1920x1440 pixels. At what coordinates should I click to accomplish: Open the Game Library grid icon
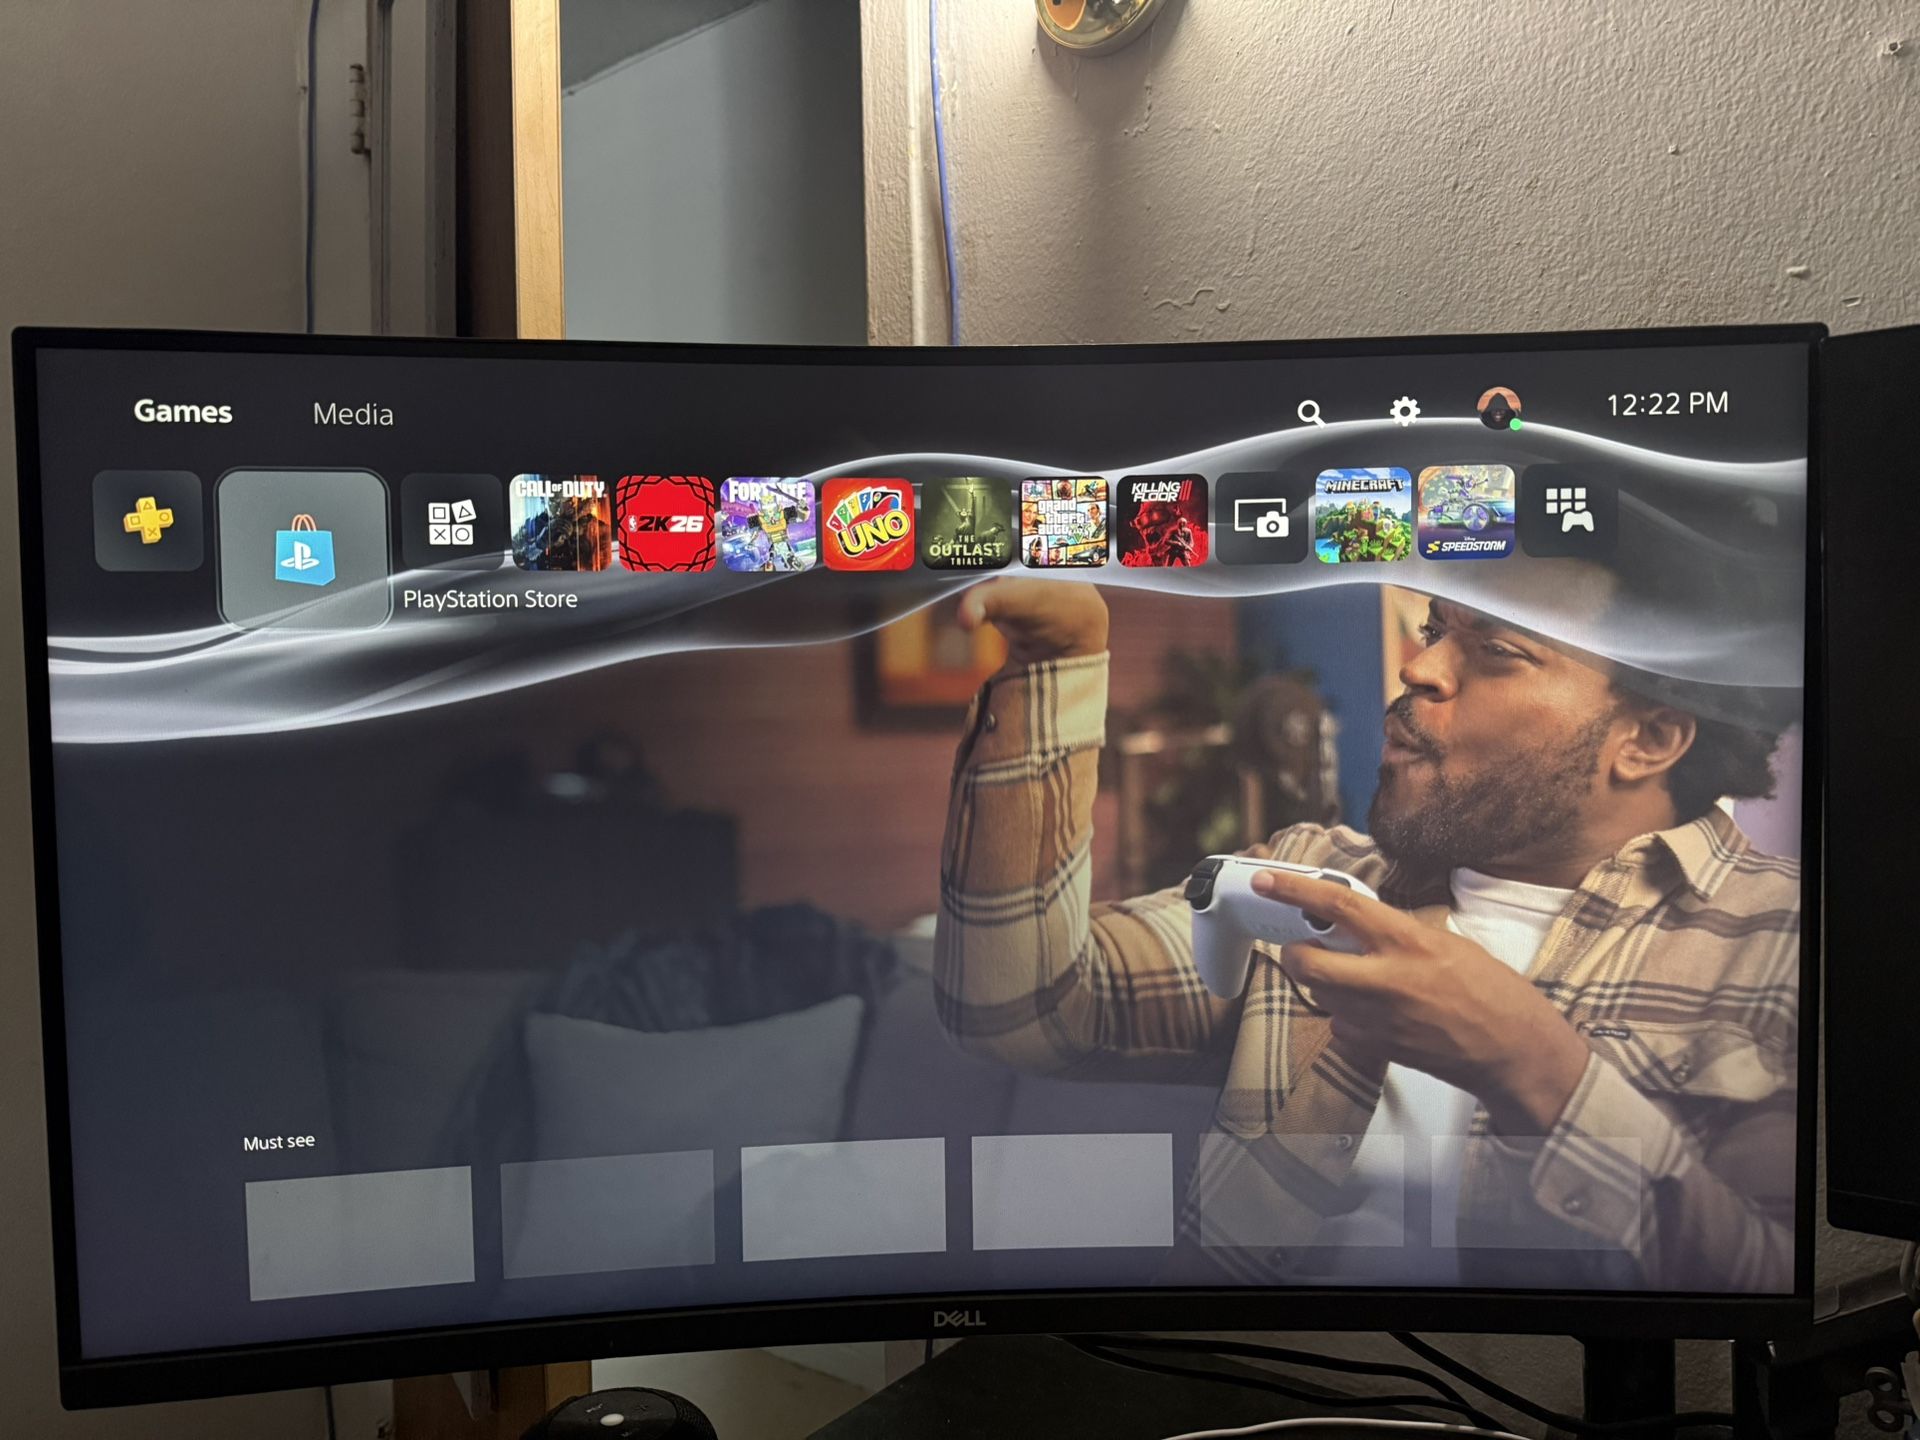point(1568,510)
